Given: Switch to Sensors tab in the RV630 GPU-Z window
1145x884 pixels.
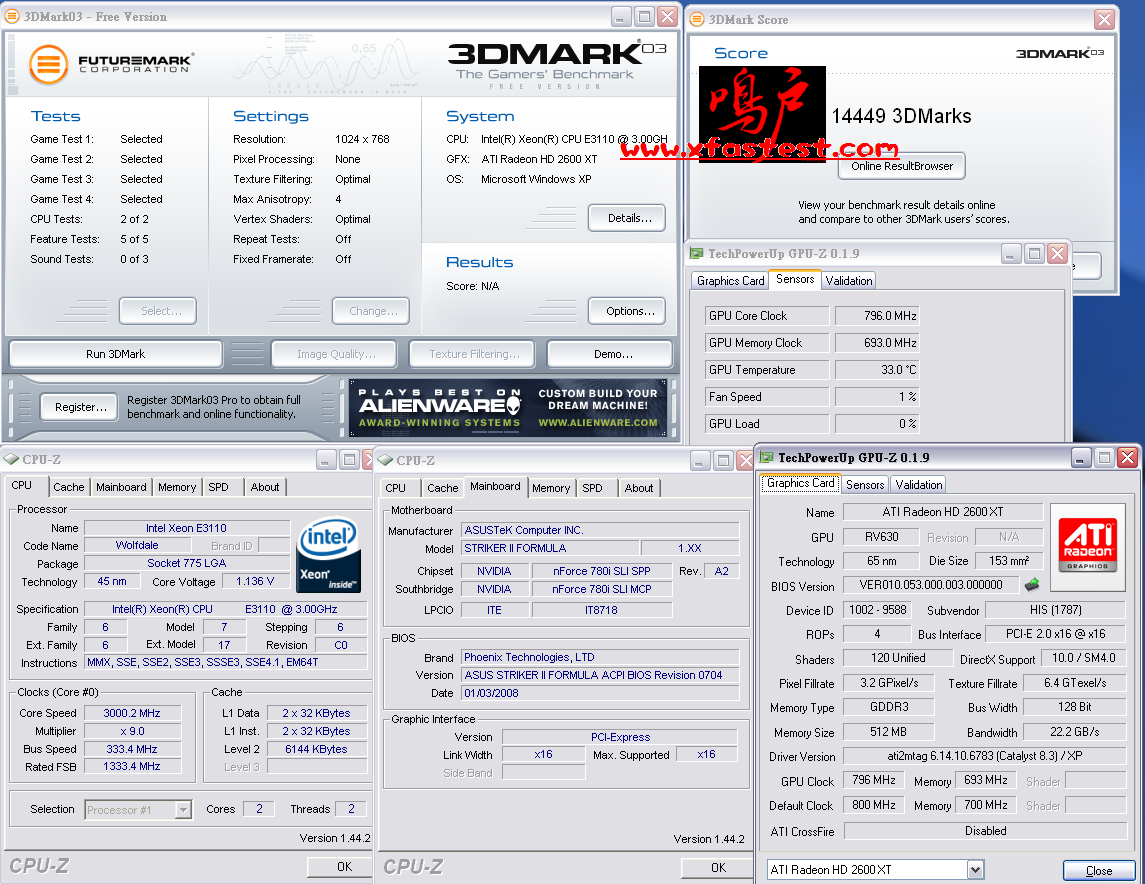Looking at the screenshot, I should click(x=865, y=485).
